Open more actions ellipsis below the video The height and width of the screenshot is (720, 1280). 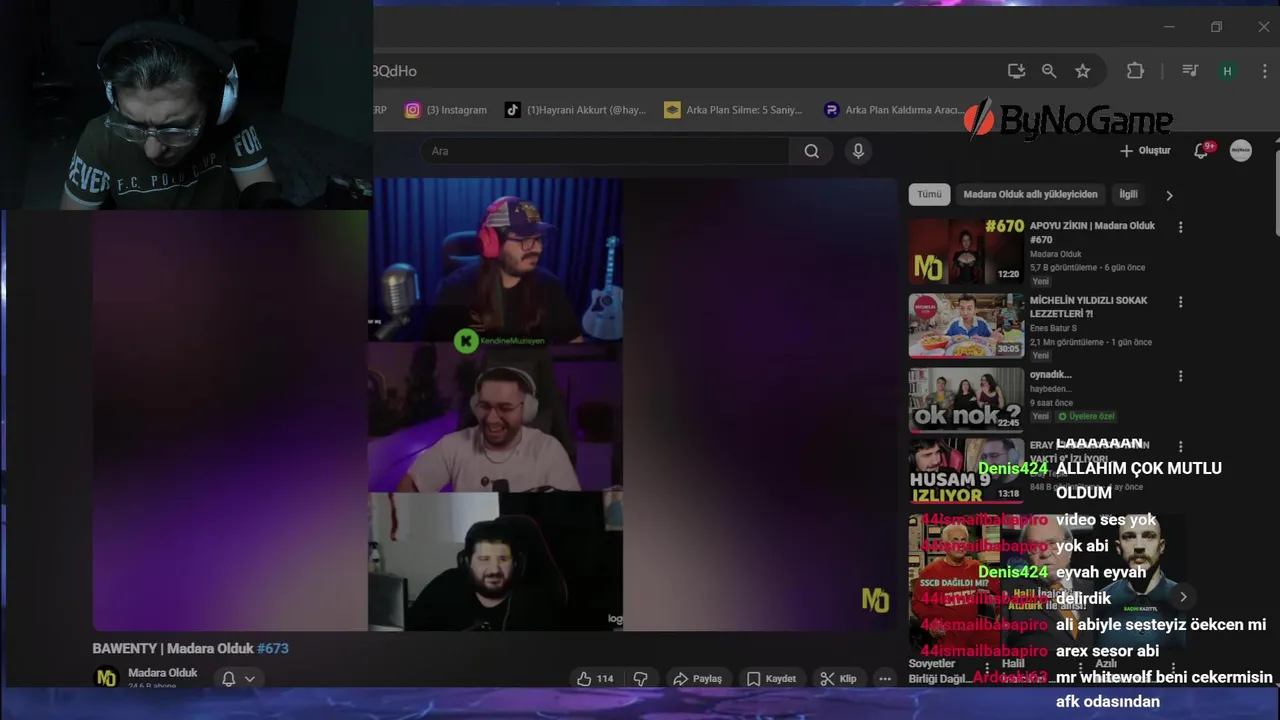pos(885,679)
